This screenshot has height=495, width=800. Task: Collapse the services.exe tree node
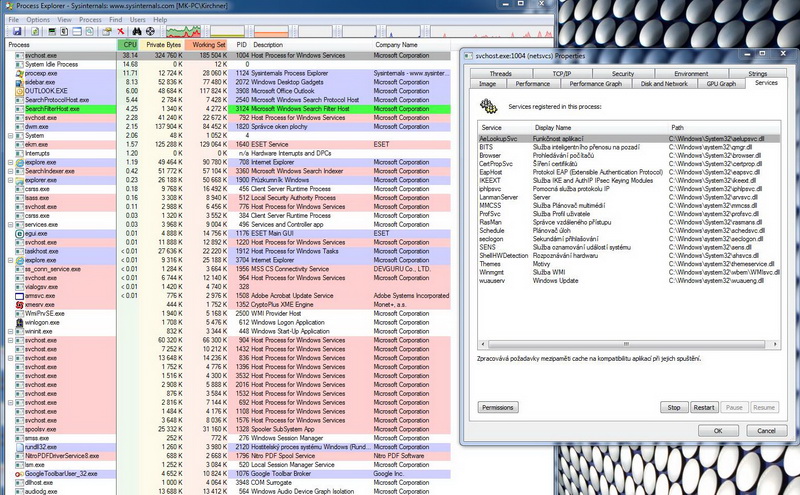click(10, 225)
